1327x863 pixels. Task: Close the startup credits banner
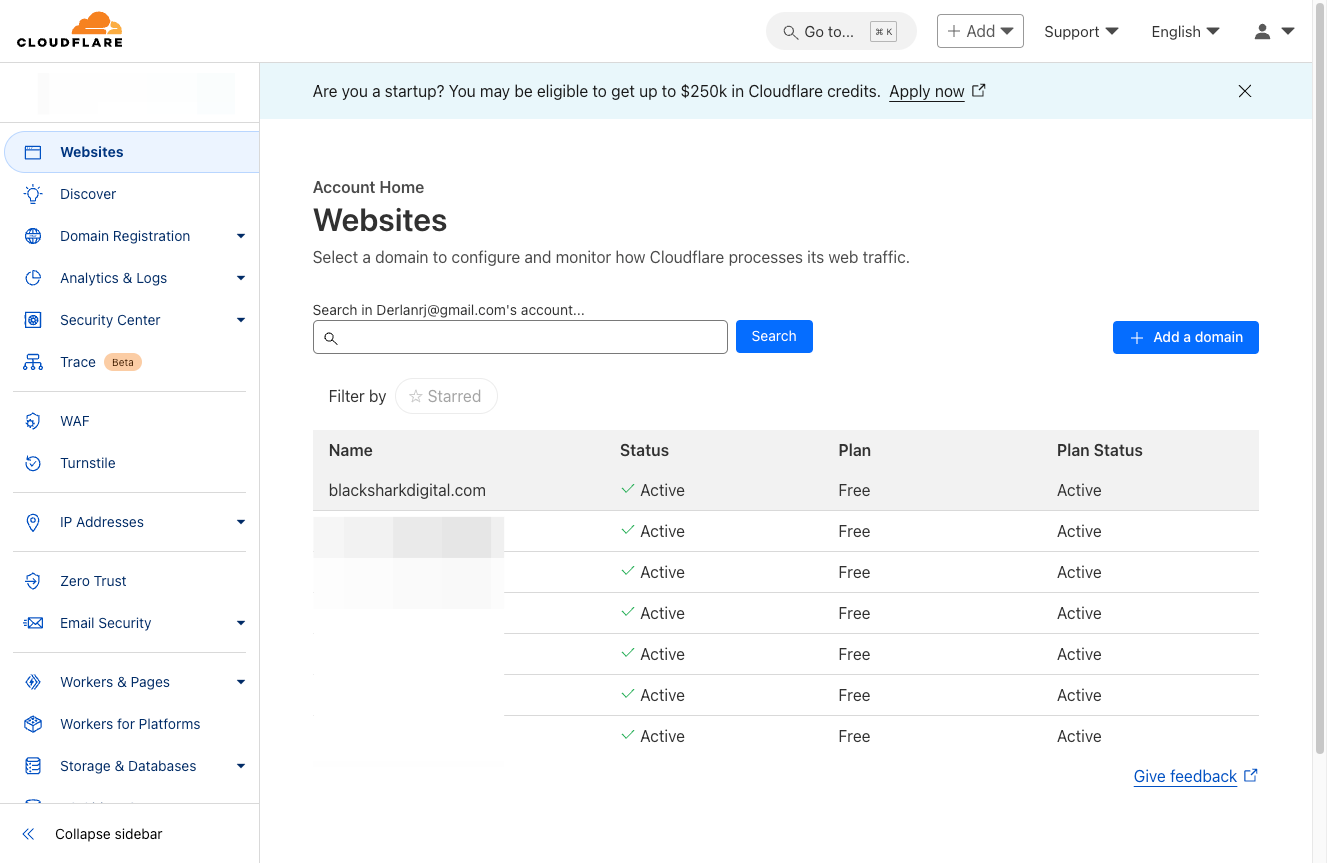[1245, 91]
